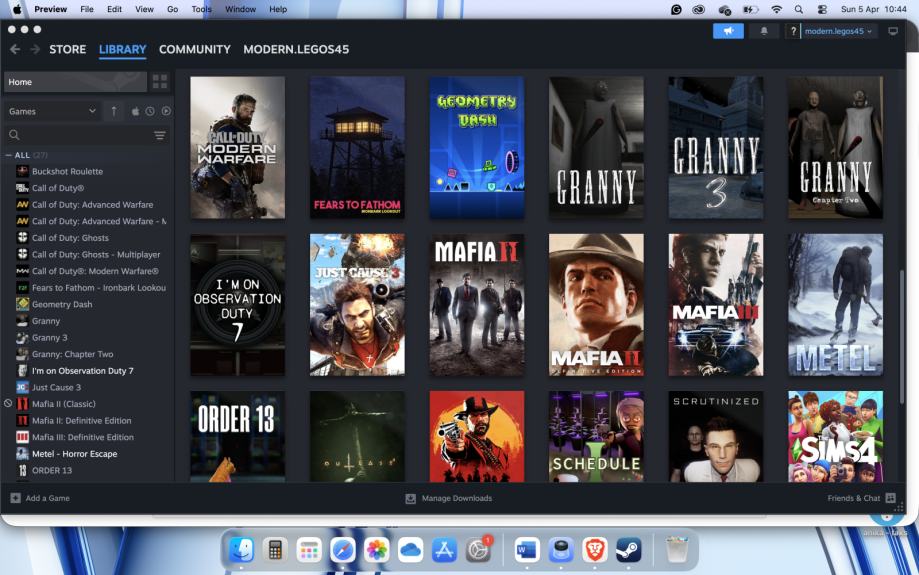Viewport: 919px width, 575px height.
Task: Open Safari from the Dock
Action: (x=343, y=550)
